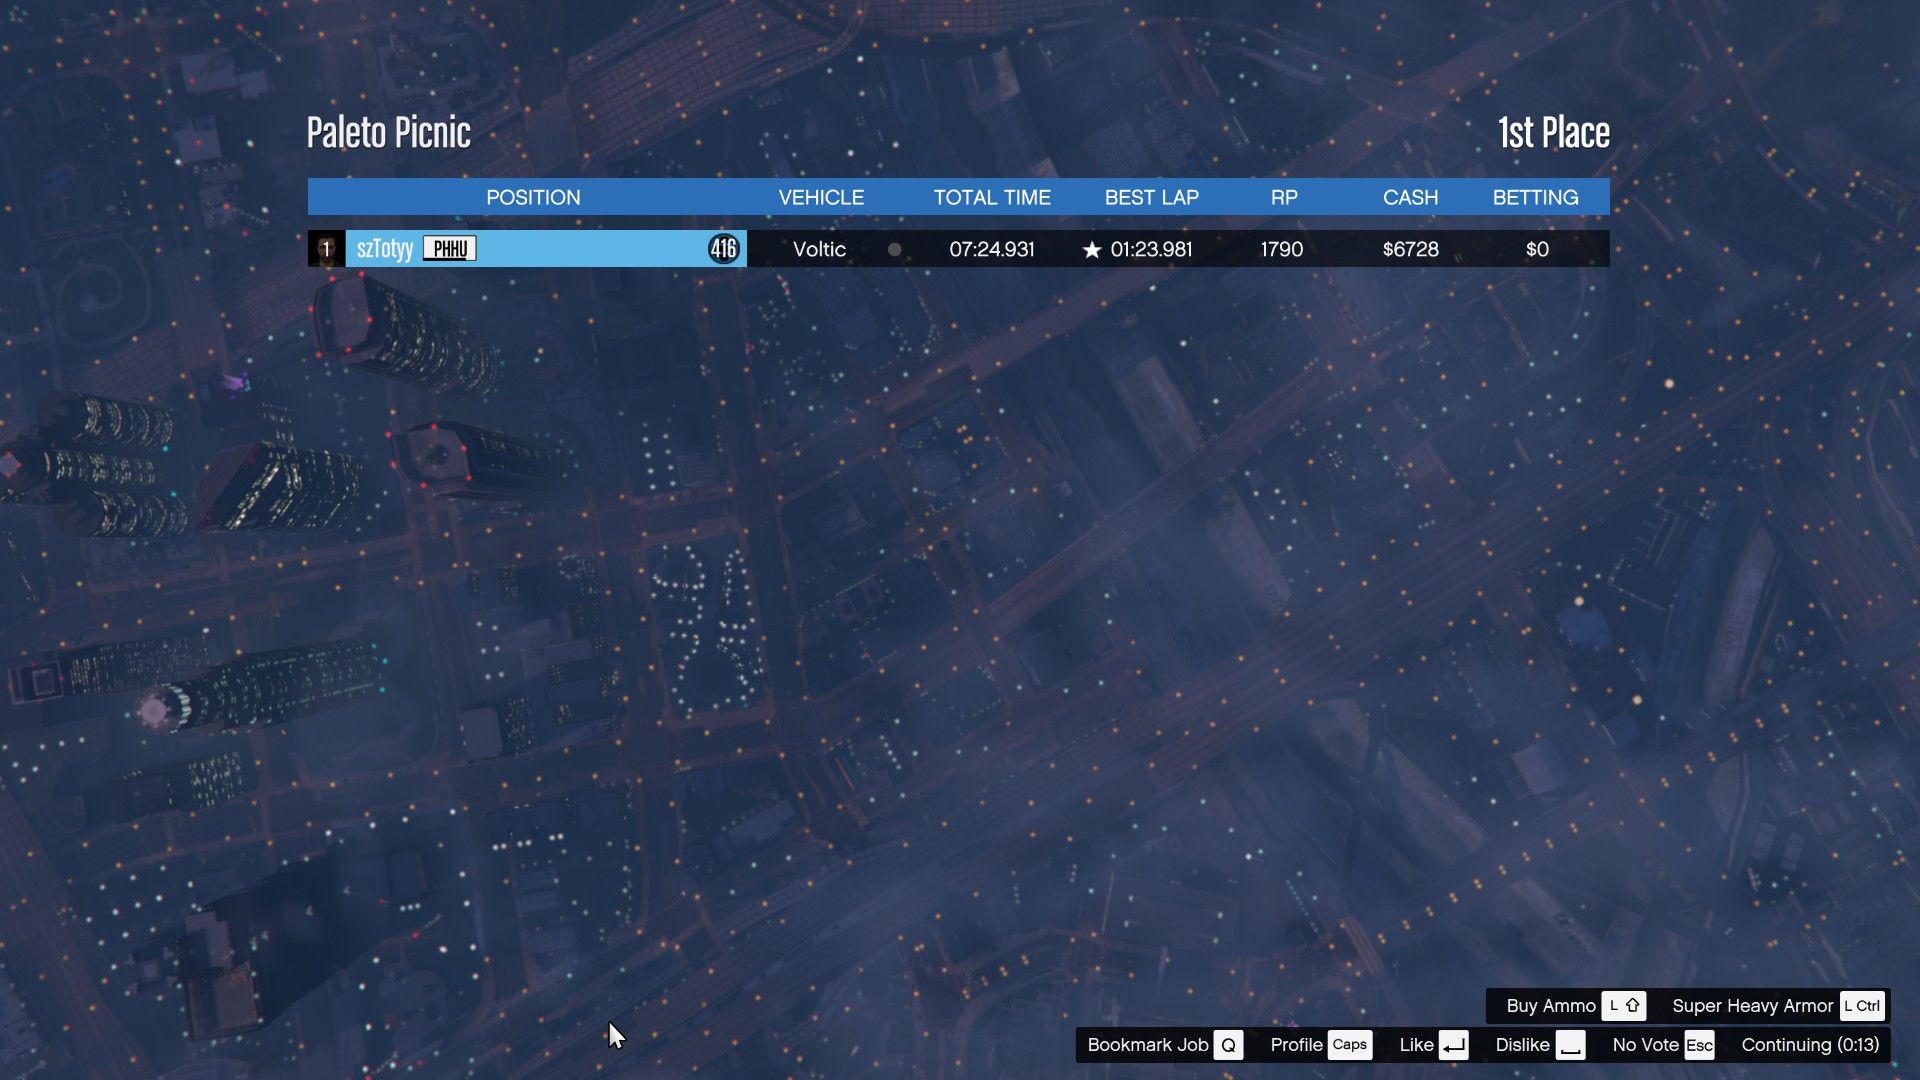Click the RP column header

pos(1284,198)
